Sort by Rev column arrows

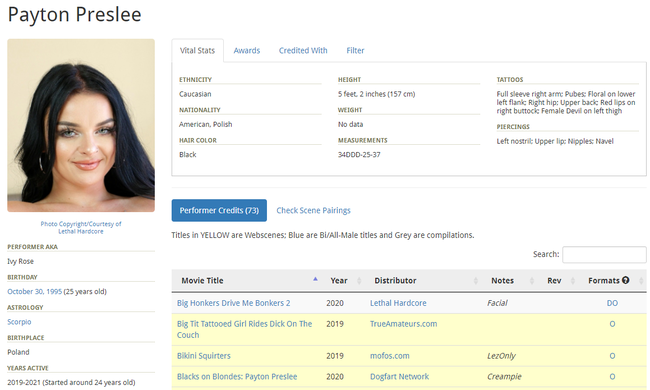tap(573, 281)
